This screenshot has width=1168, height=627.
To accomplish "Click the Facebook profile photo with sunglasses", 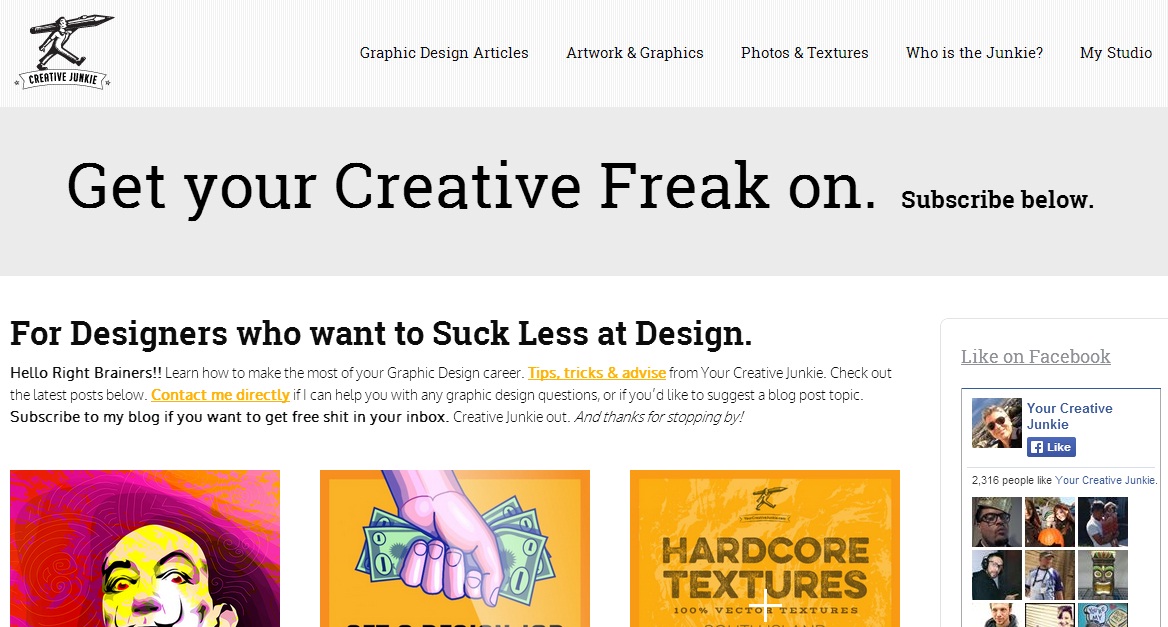I will pyautogui.click(x=997, y=423).
